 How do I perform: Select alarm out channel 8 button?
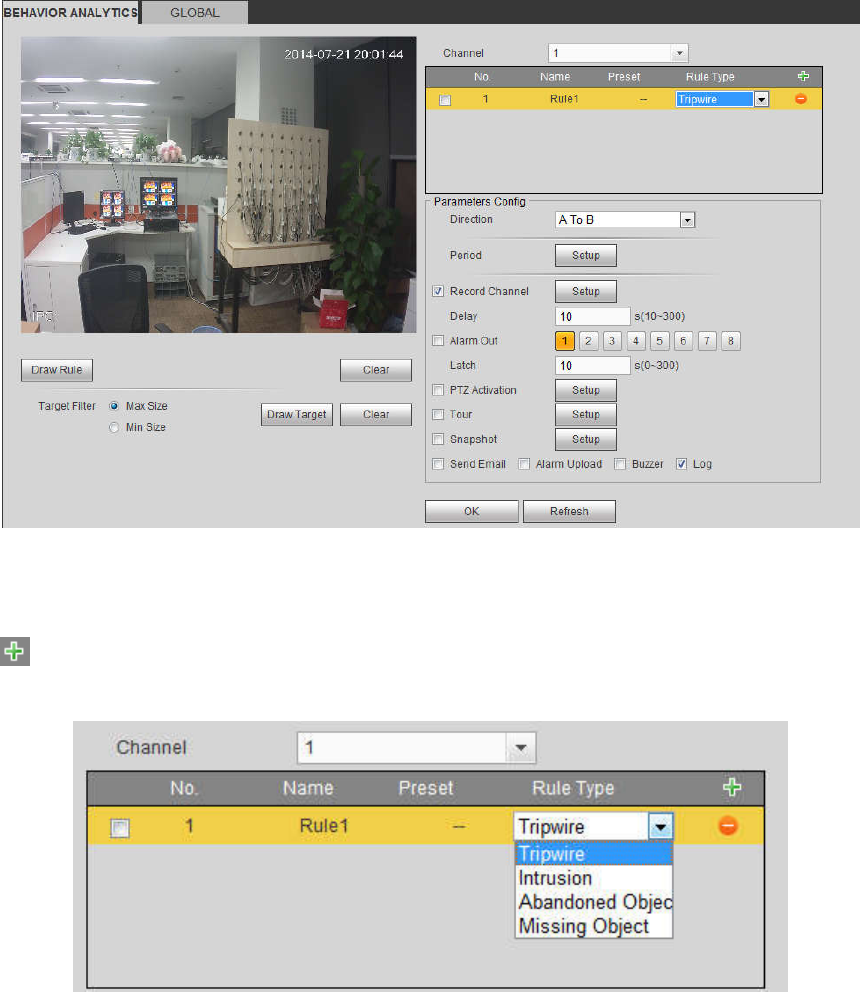[x=731, y=341]
